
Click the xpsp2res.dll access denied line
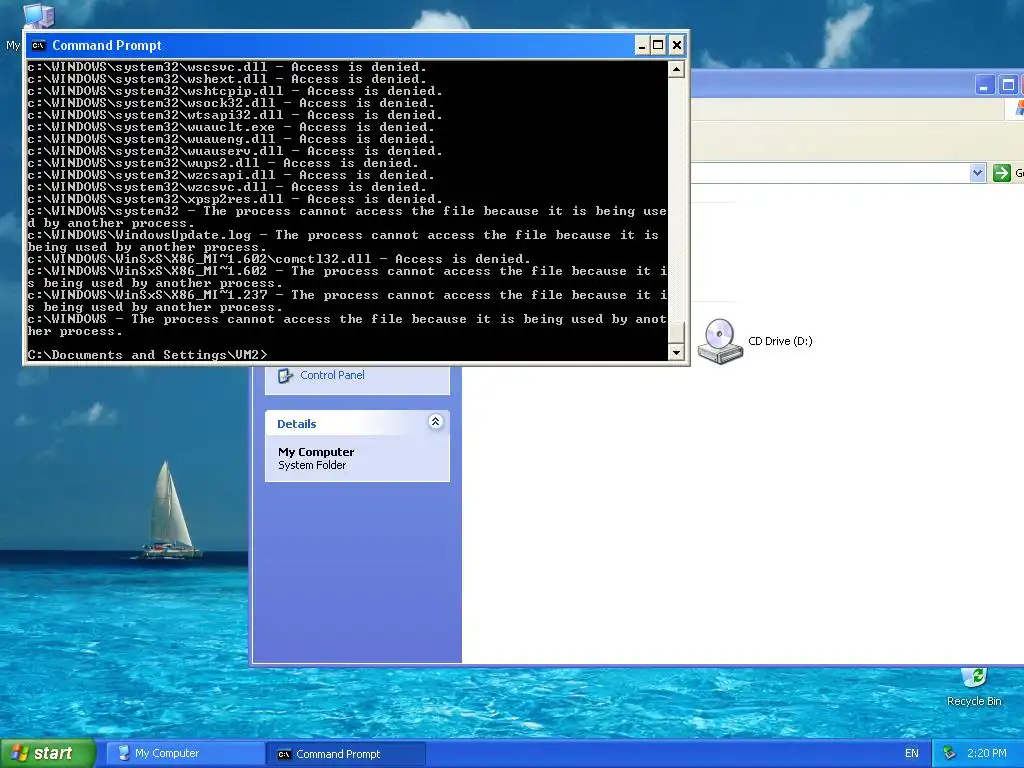pyautogui.click(x=235, y=199)
